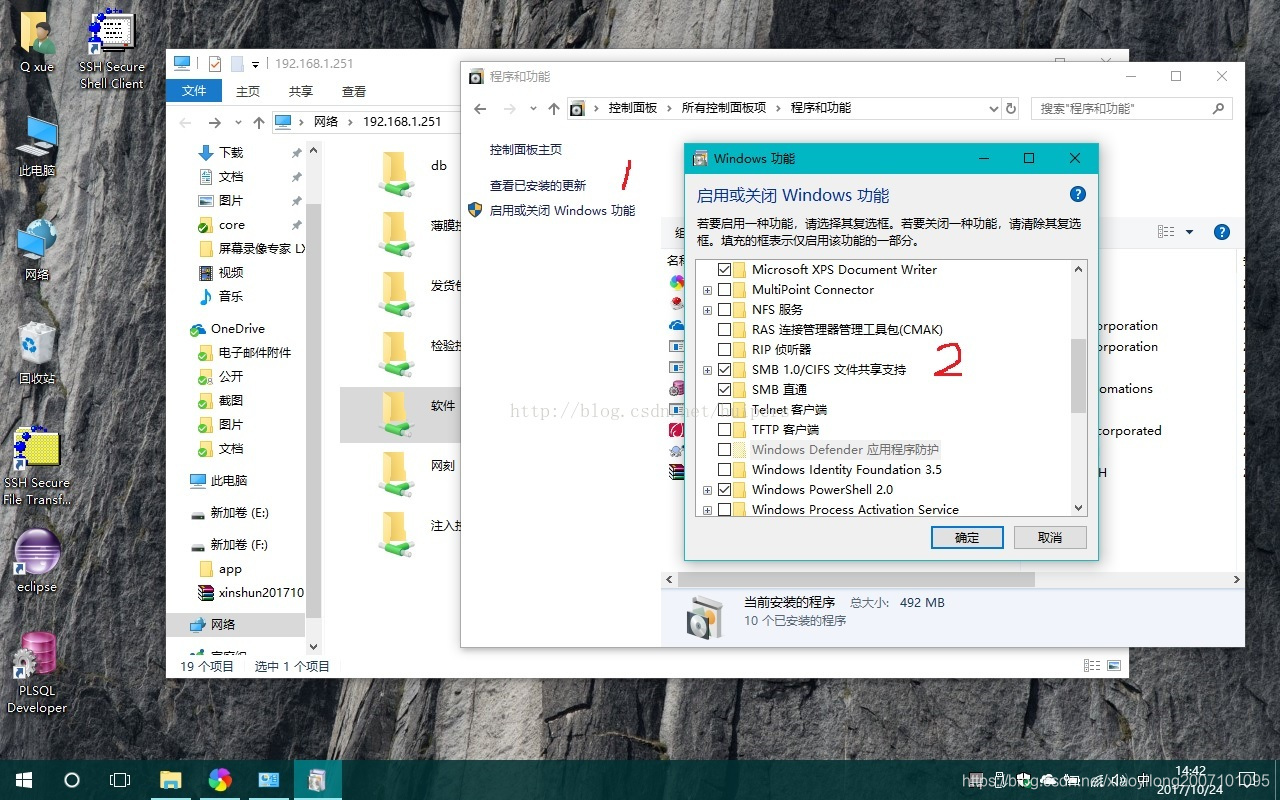Open the 查看 ribbon tab

[x=354, y=91]
